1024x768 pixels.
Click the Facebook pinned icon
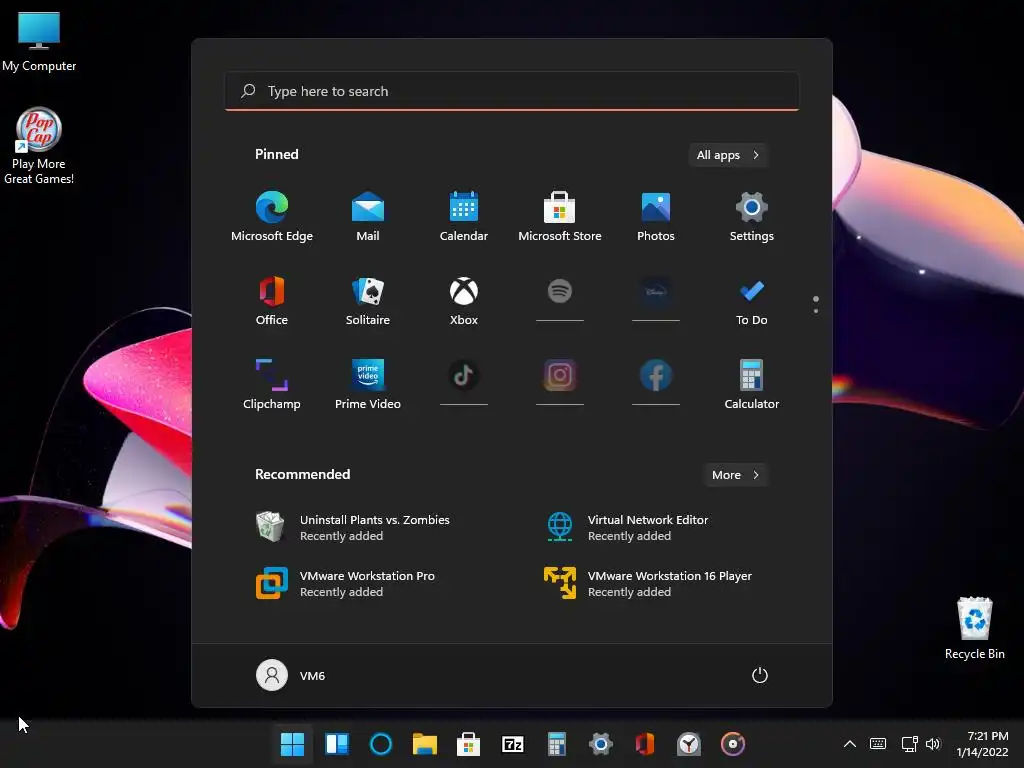coord(656,376)
